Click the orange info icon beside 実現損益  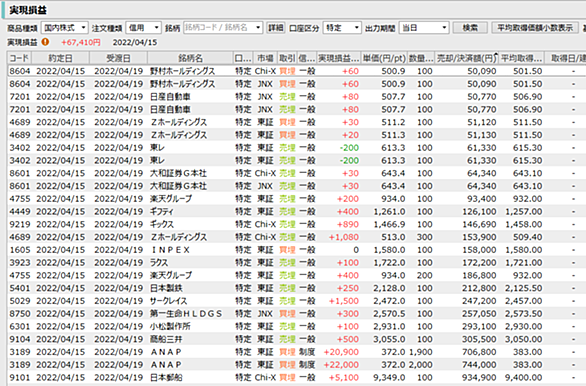tap(45, 42)
